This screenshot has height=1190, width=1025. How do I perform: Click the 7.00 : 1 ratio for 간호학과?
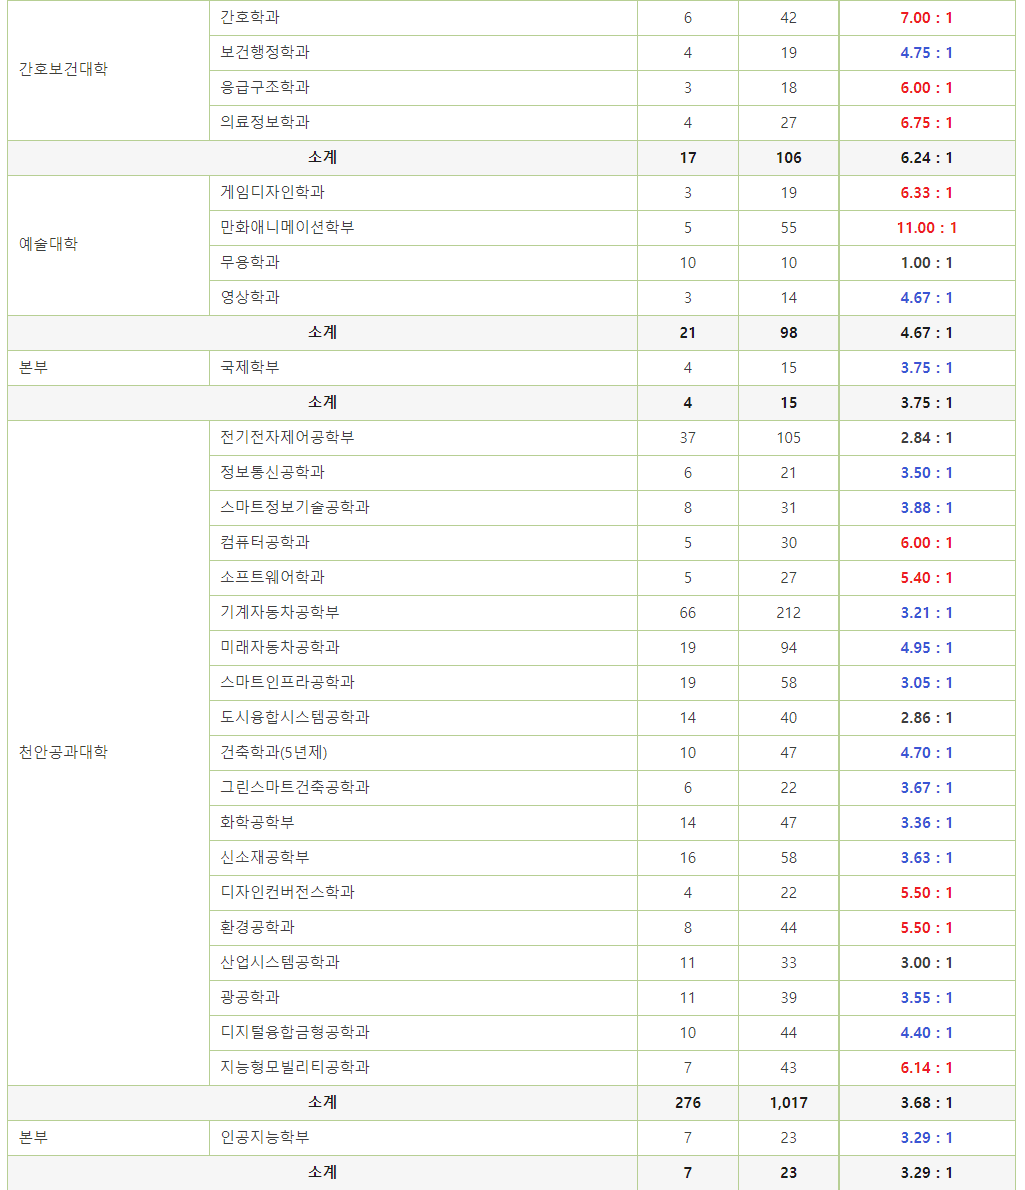926,17
